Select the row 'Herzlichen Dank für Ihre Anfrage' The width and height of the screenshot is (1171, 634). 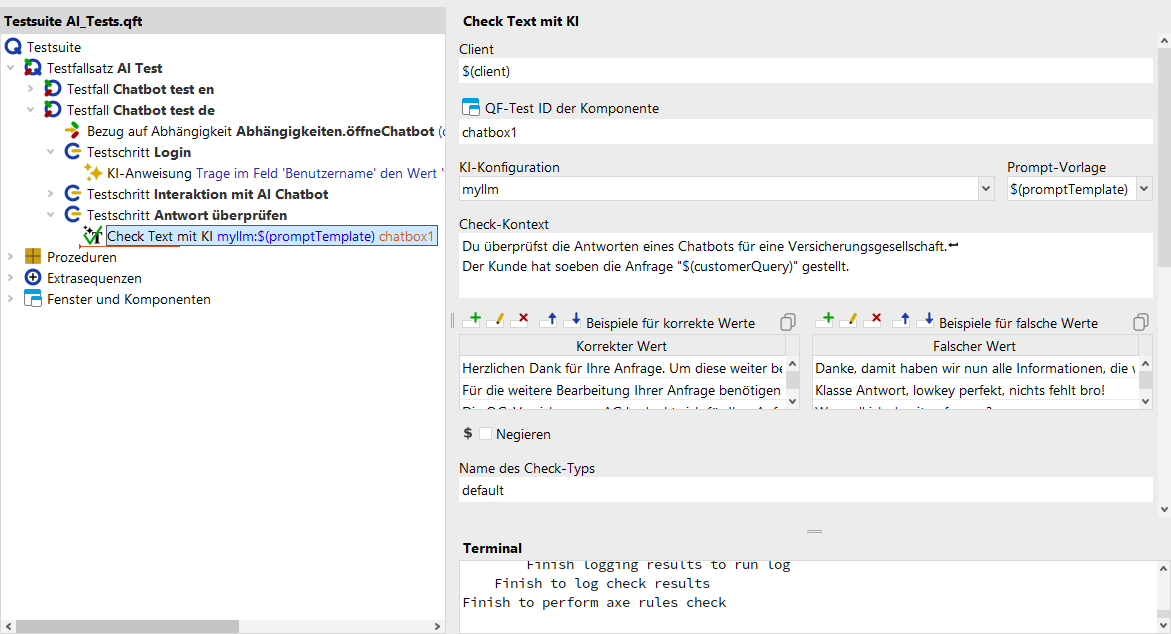coord(622,368)
